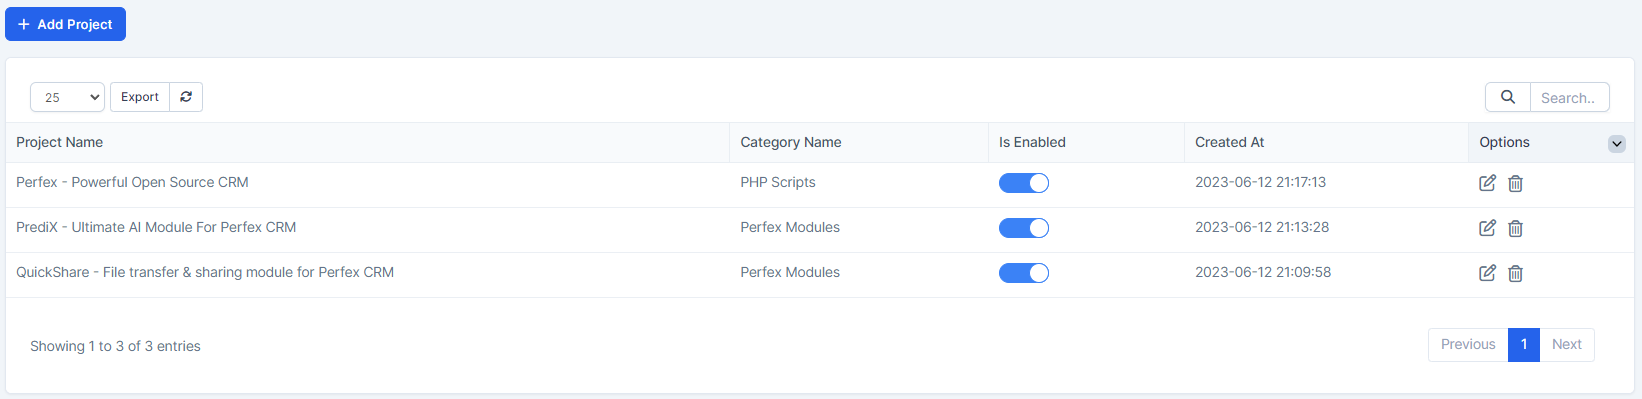Edit the PrediX Ultimate AI Module project

coord(1487,228)
